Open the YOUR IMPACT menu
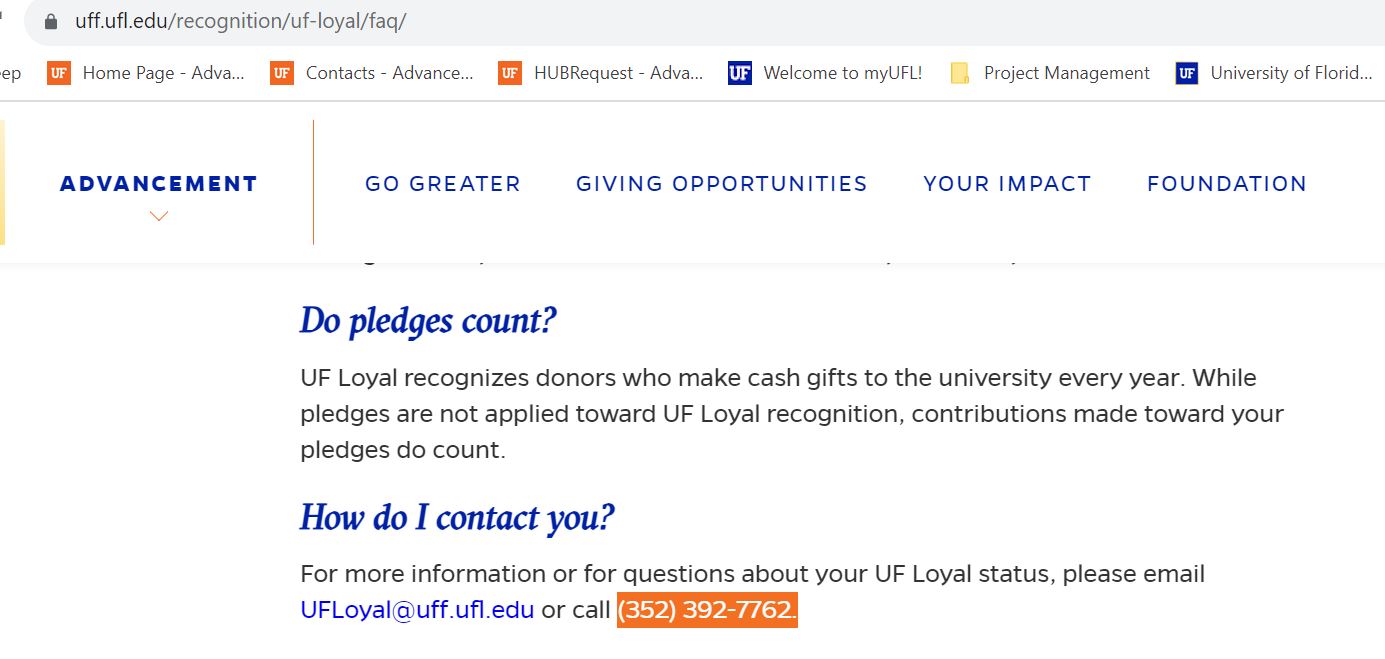1385x659 pixels. click(x=1007, y=184)
